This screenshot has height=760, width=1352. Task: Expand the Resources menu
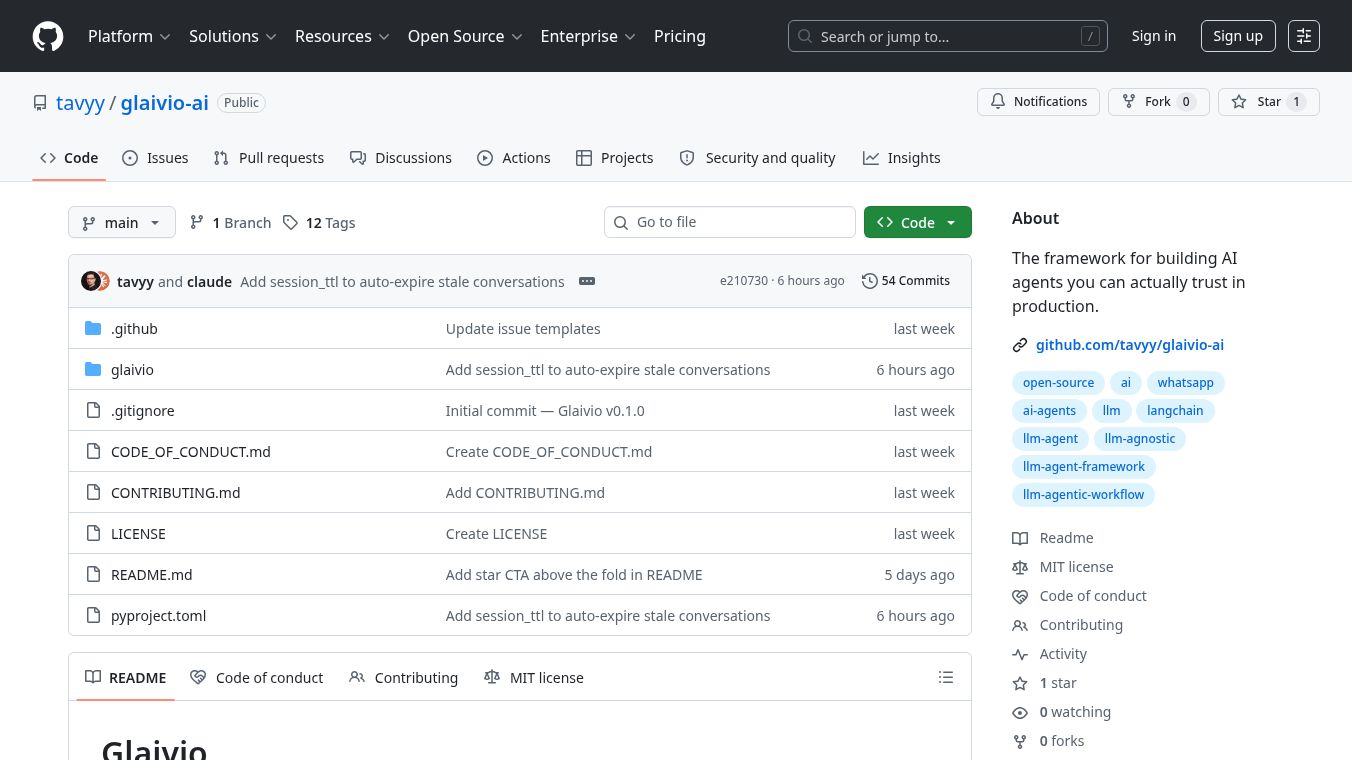[x=342, y=36]
